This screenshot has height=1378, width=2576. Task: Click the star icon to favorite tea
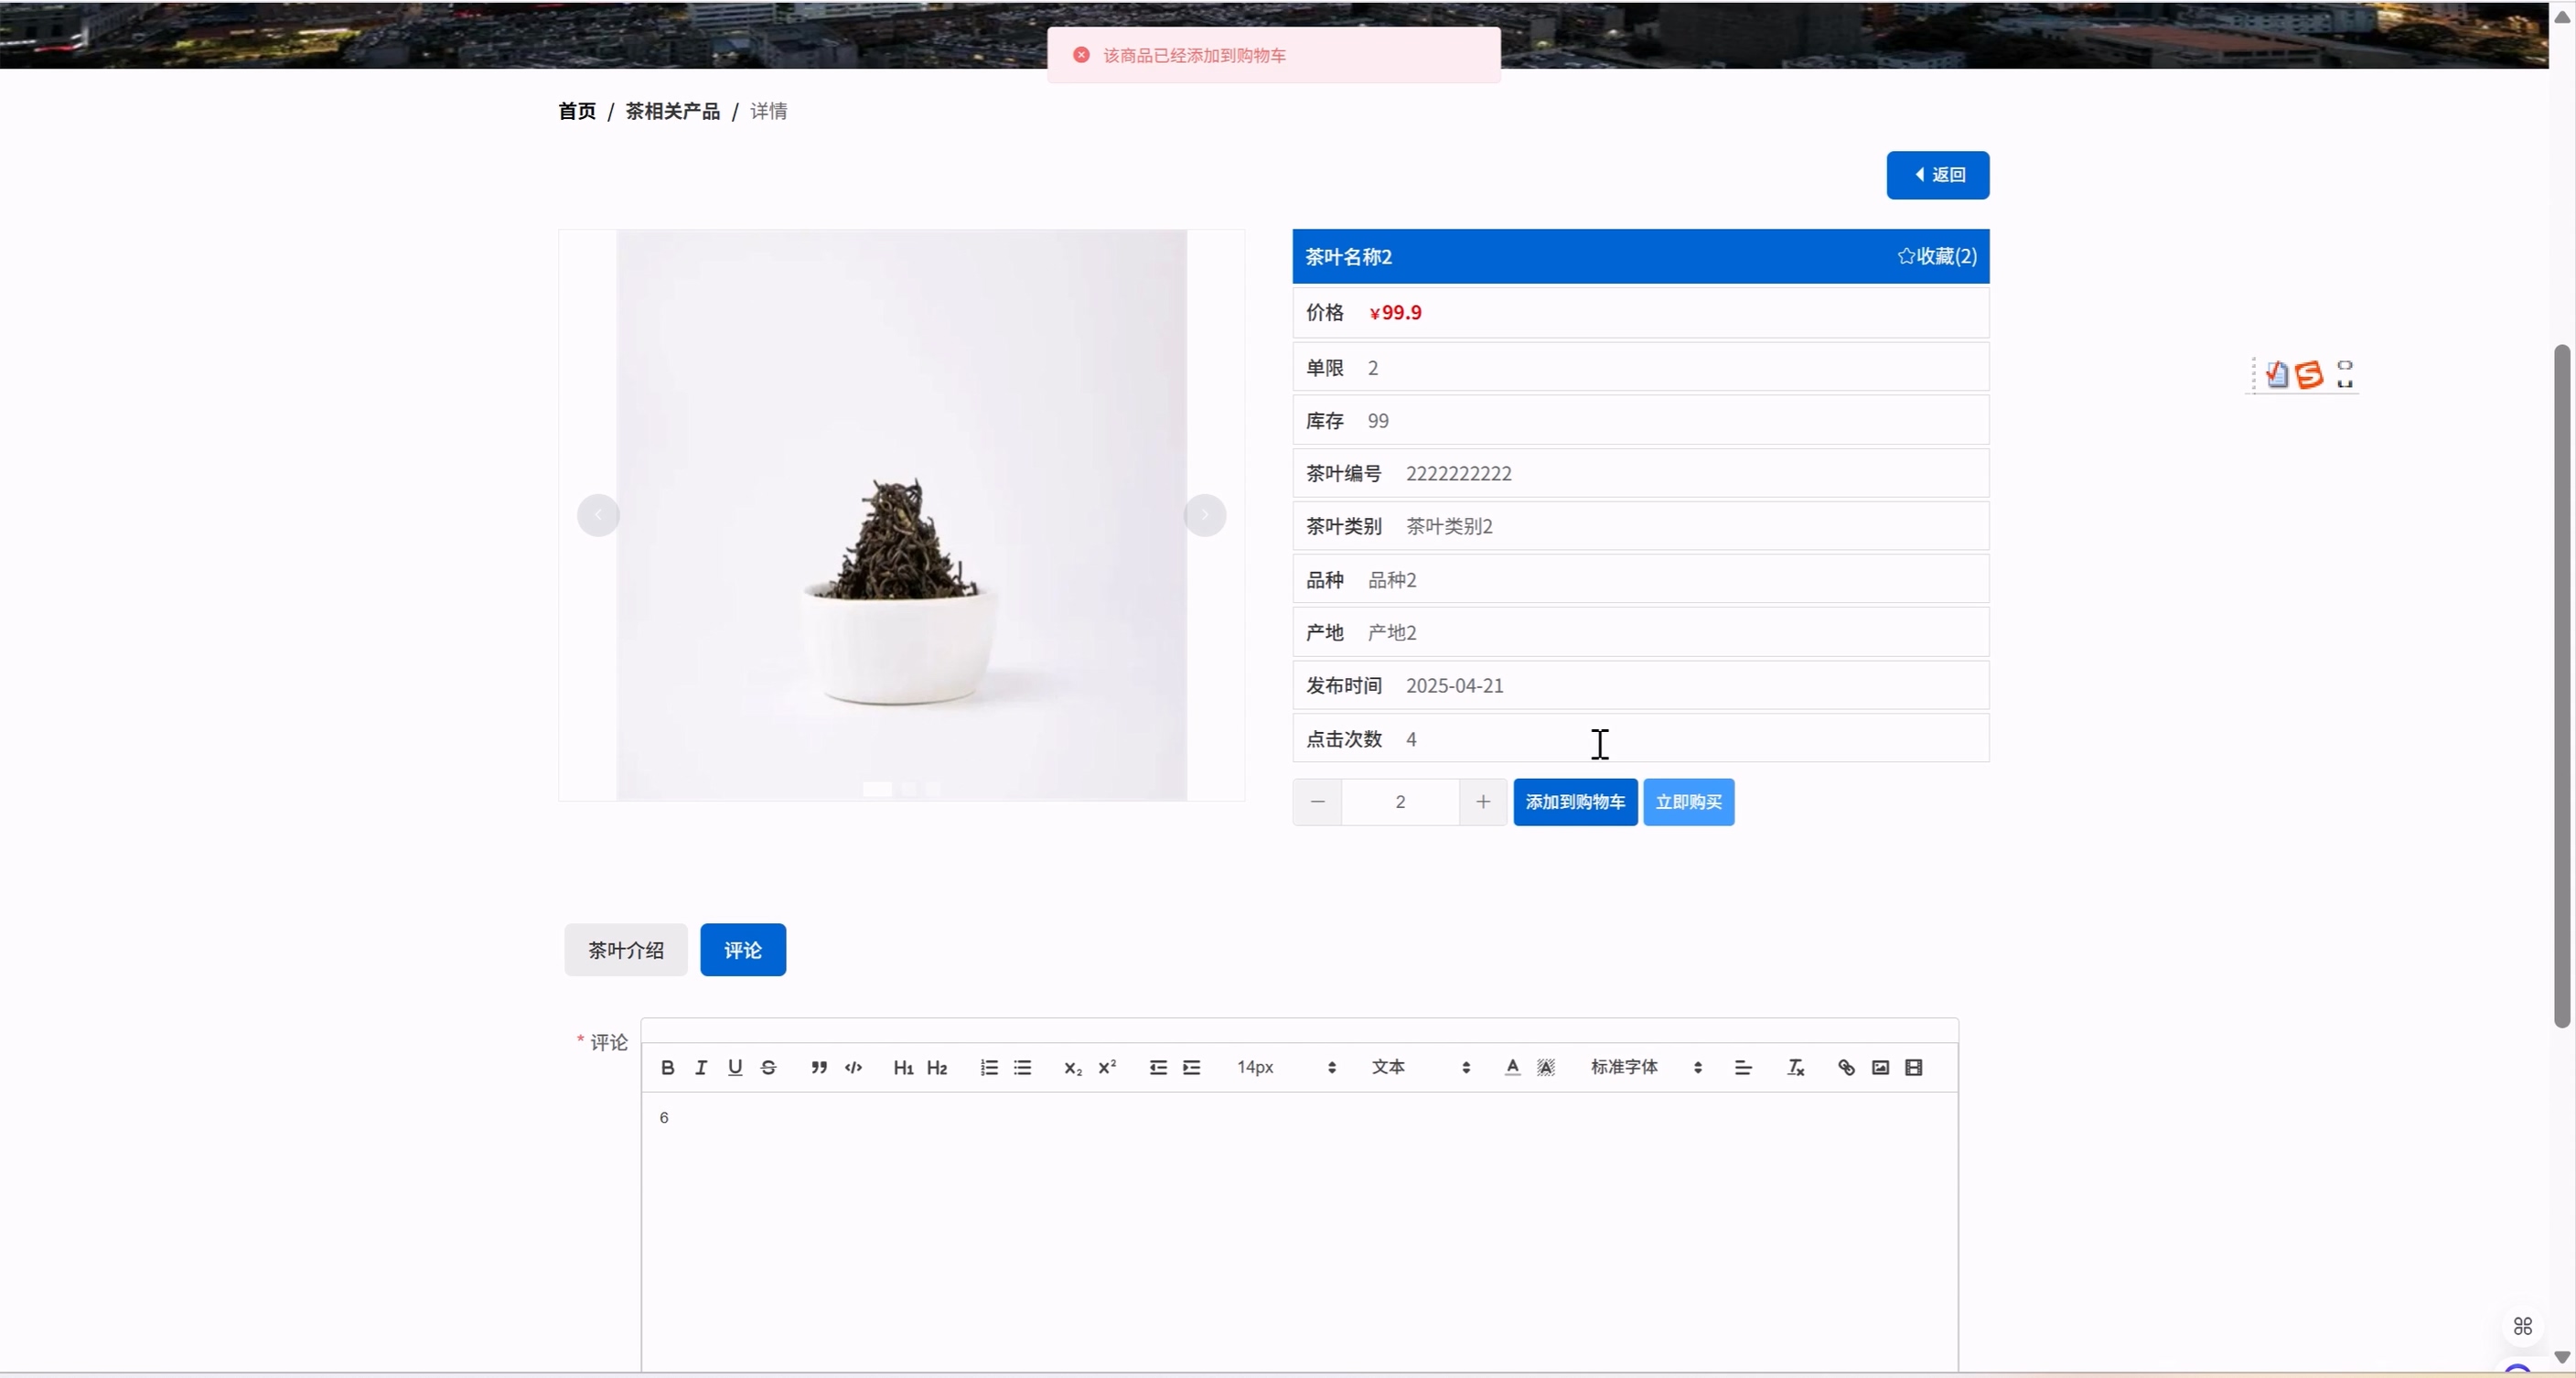(1906, 256)
